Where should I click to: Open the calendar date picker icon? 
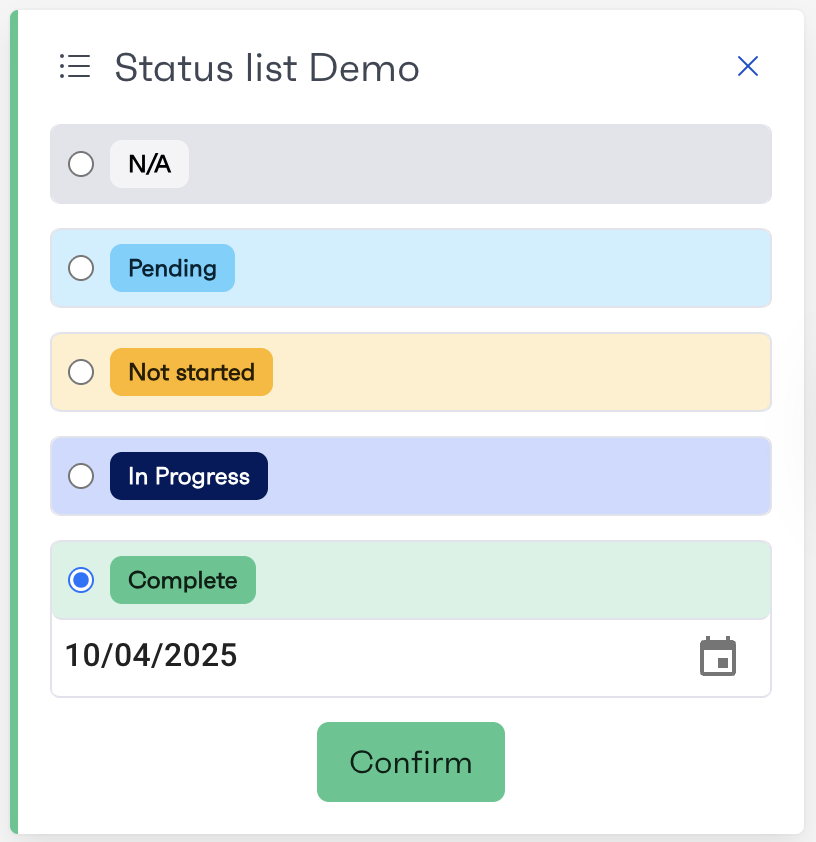point(718,656)
